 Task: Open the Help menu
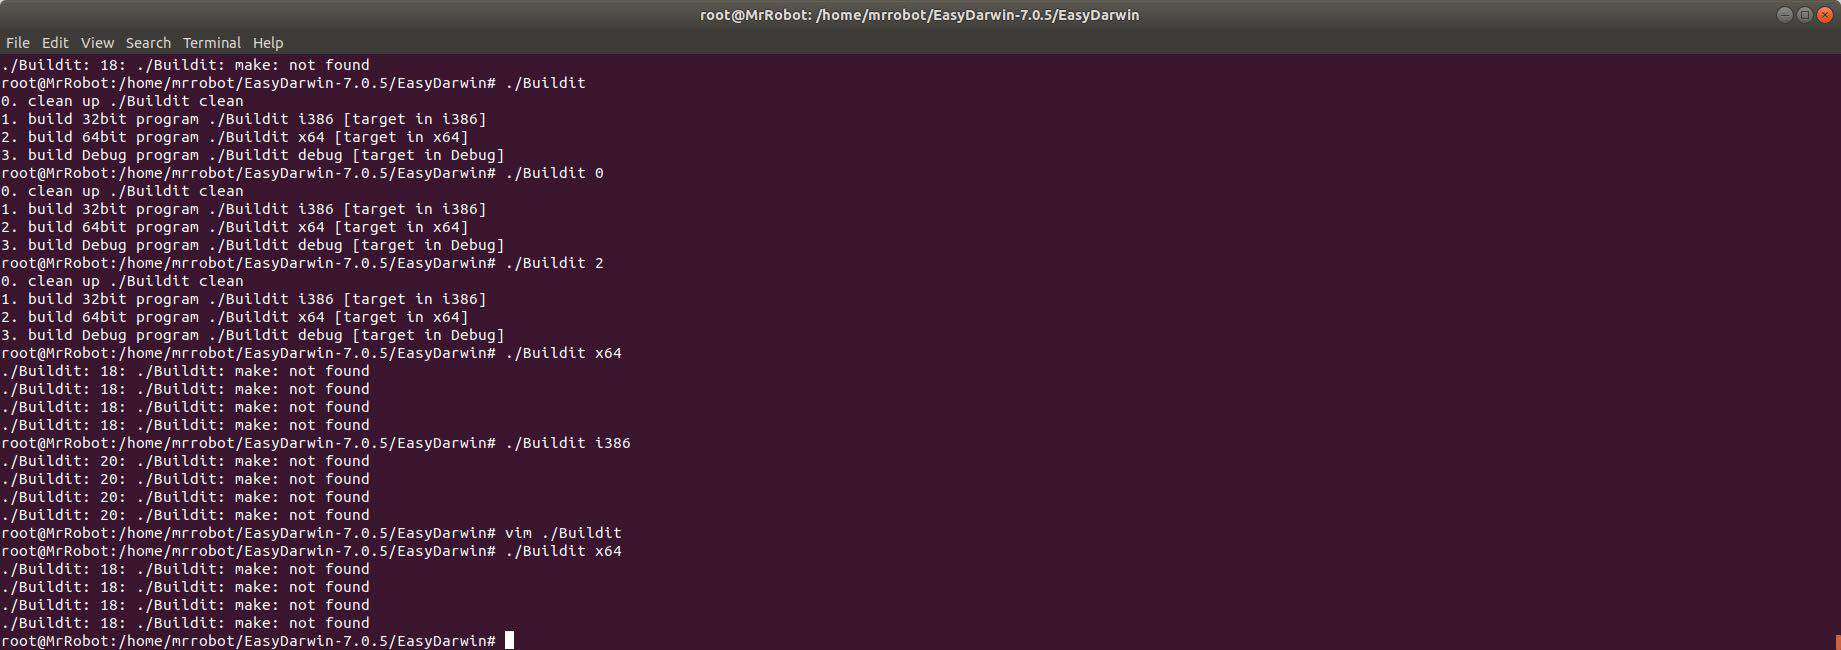(x=267, y=42)
